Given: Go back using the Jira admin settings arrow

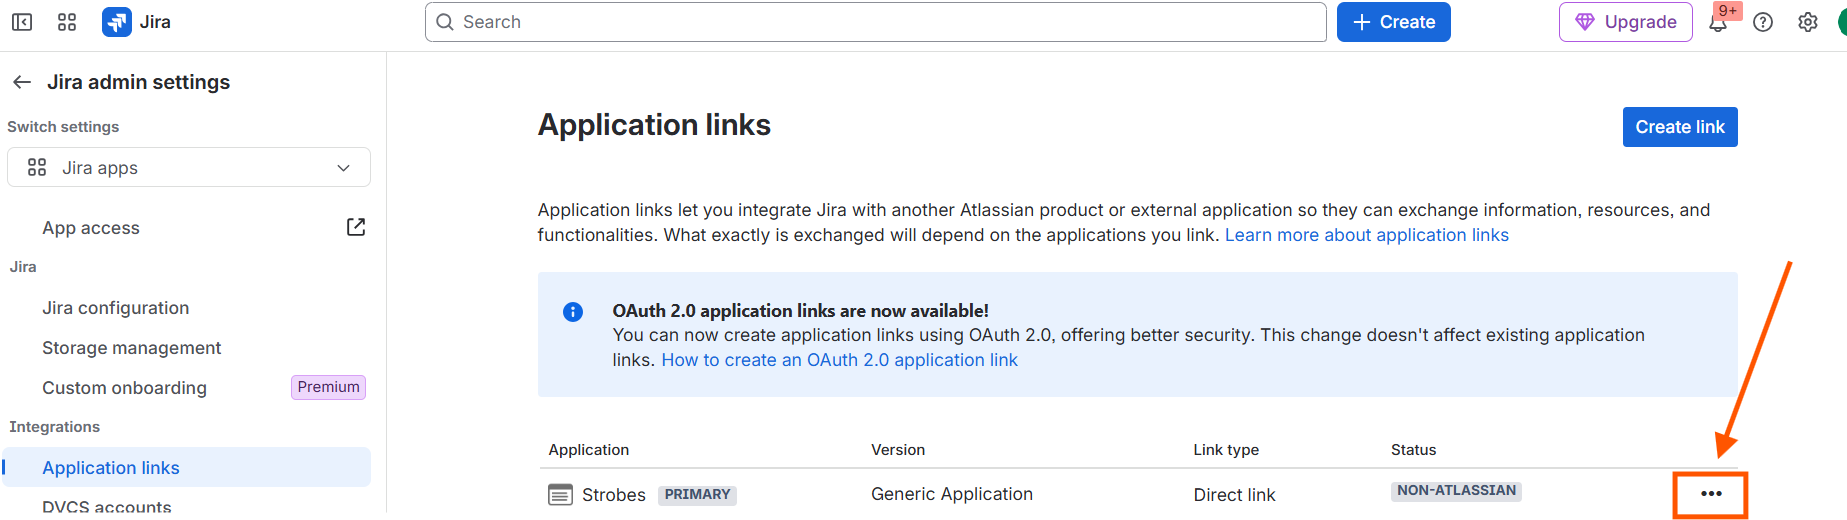Looking at the screenshot, I should [x=22, y=82].
